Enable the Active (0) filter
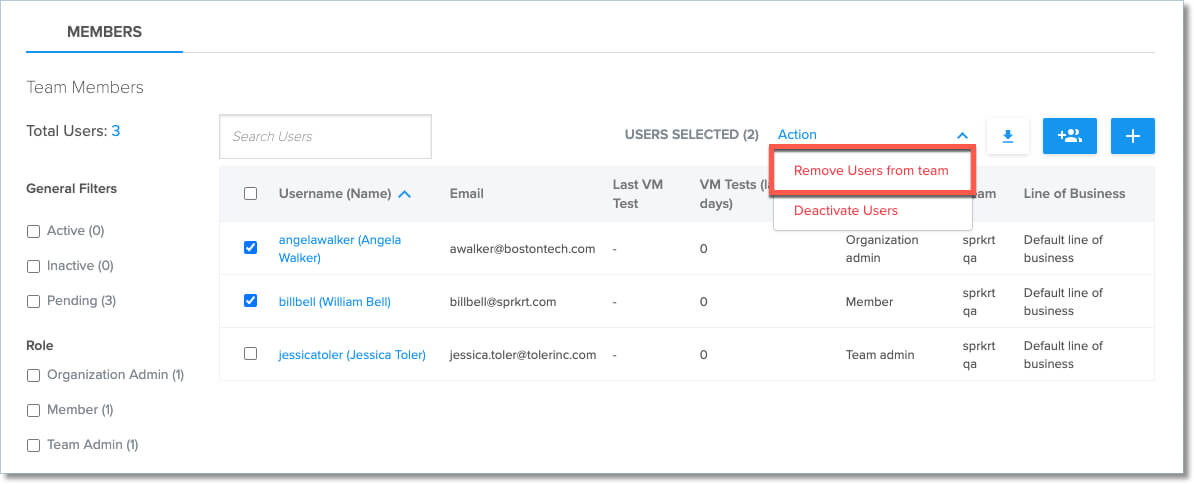This screenshot has height=484, width=1194. pyautogui.click(x=33, y=231)
